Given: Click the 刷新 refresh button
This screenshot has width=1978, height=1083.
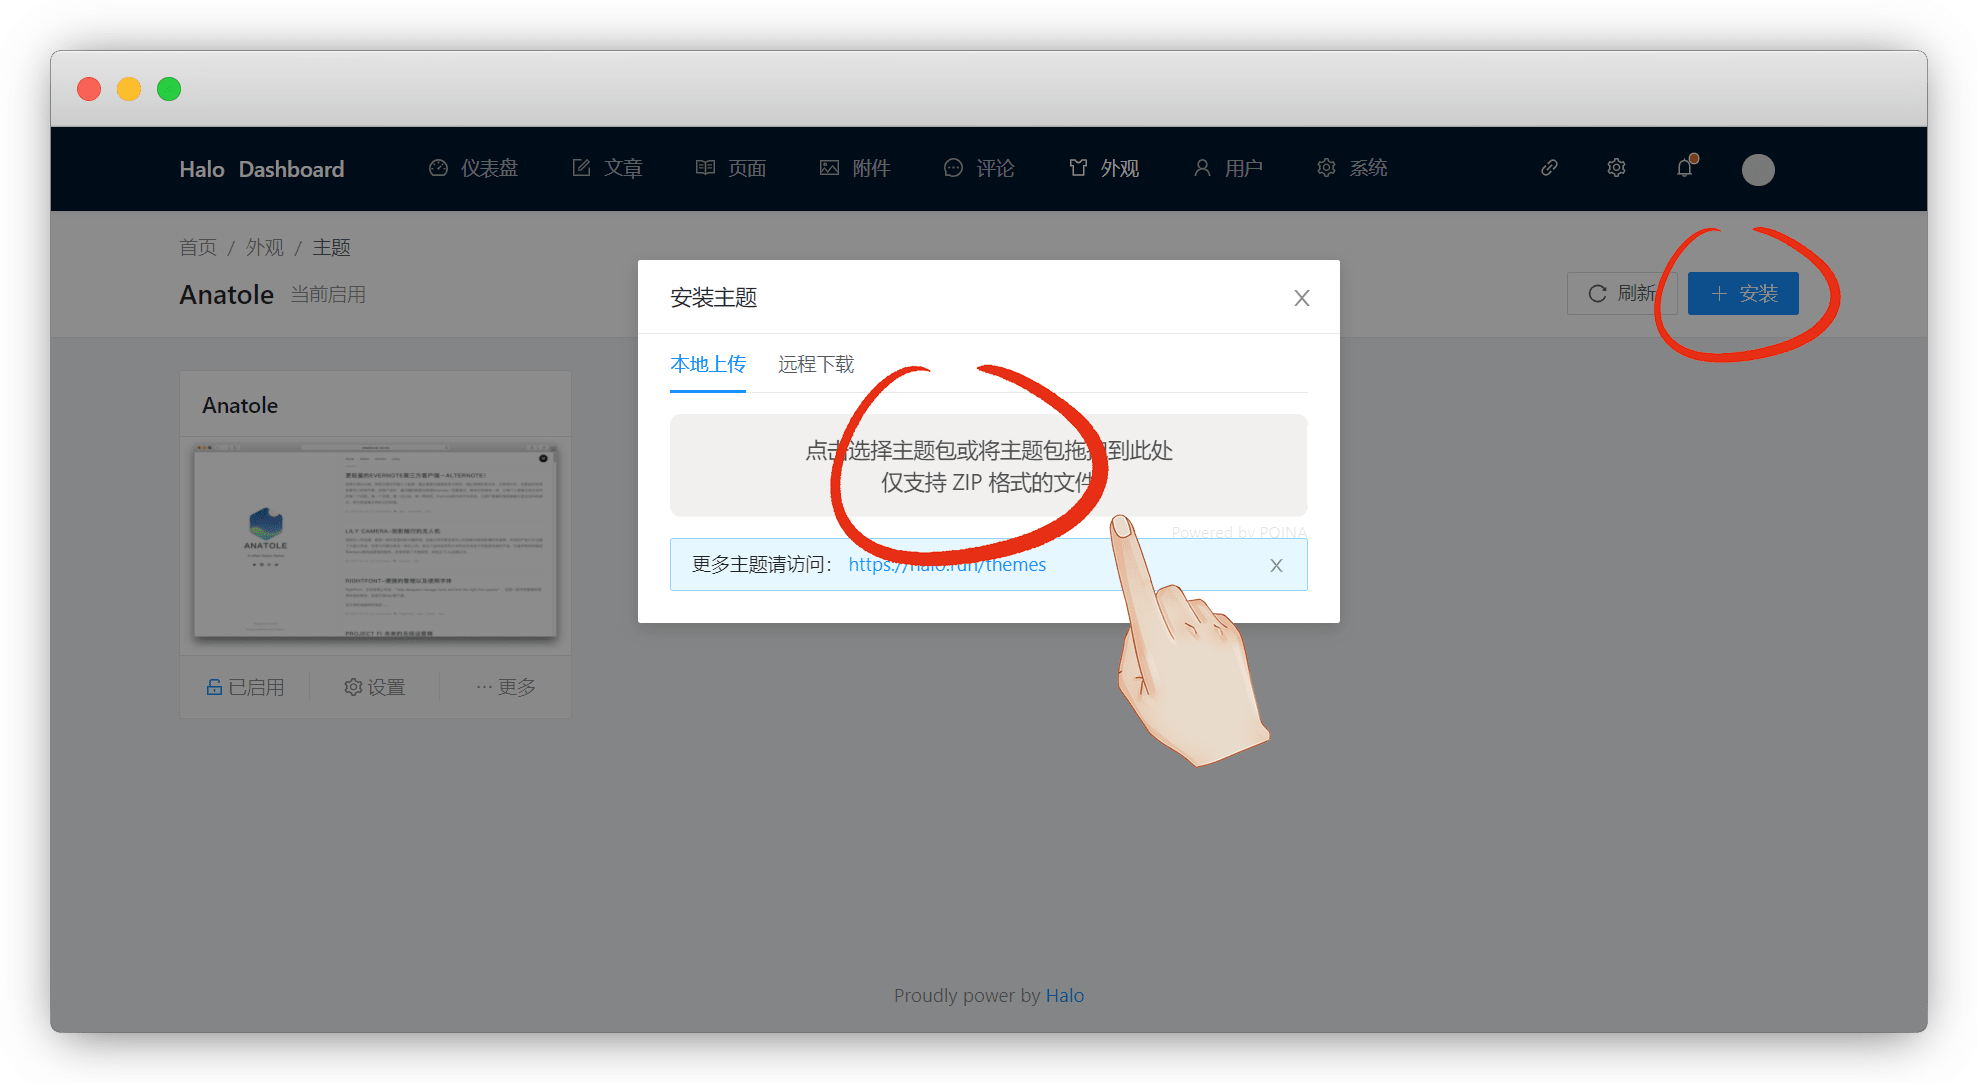Looking at the screenshot, I should coord(1619,294).
